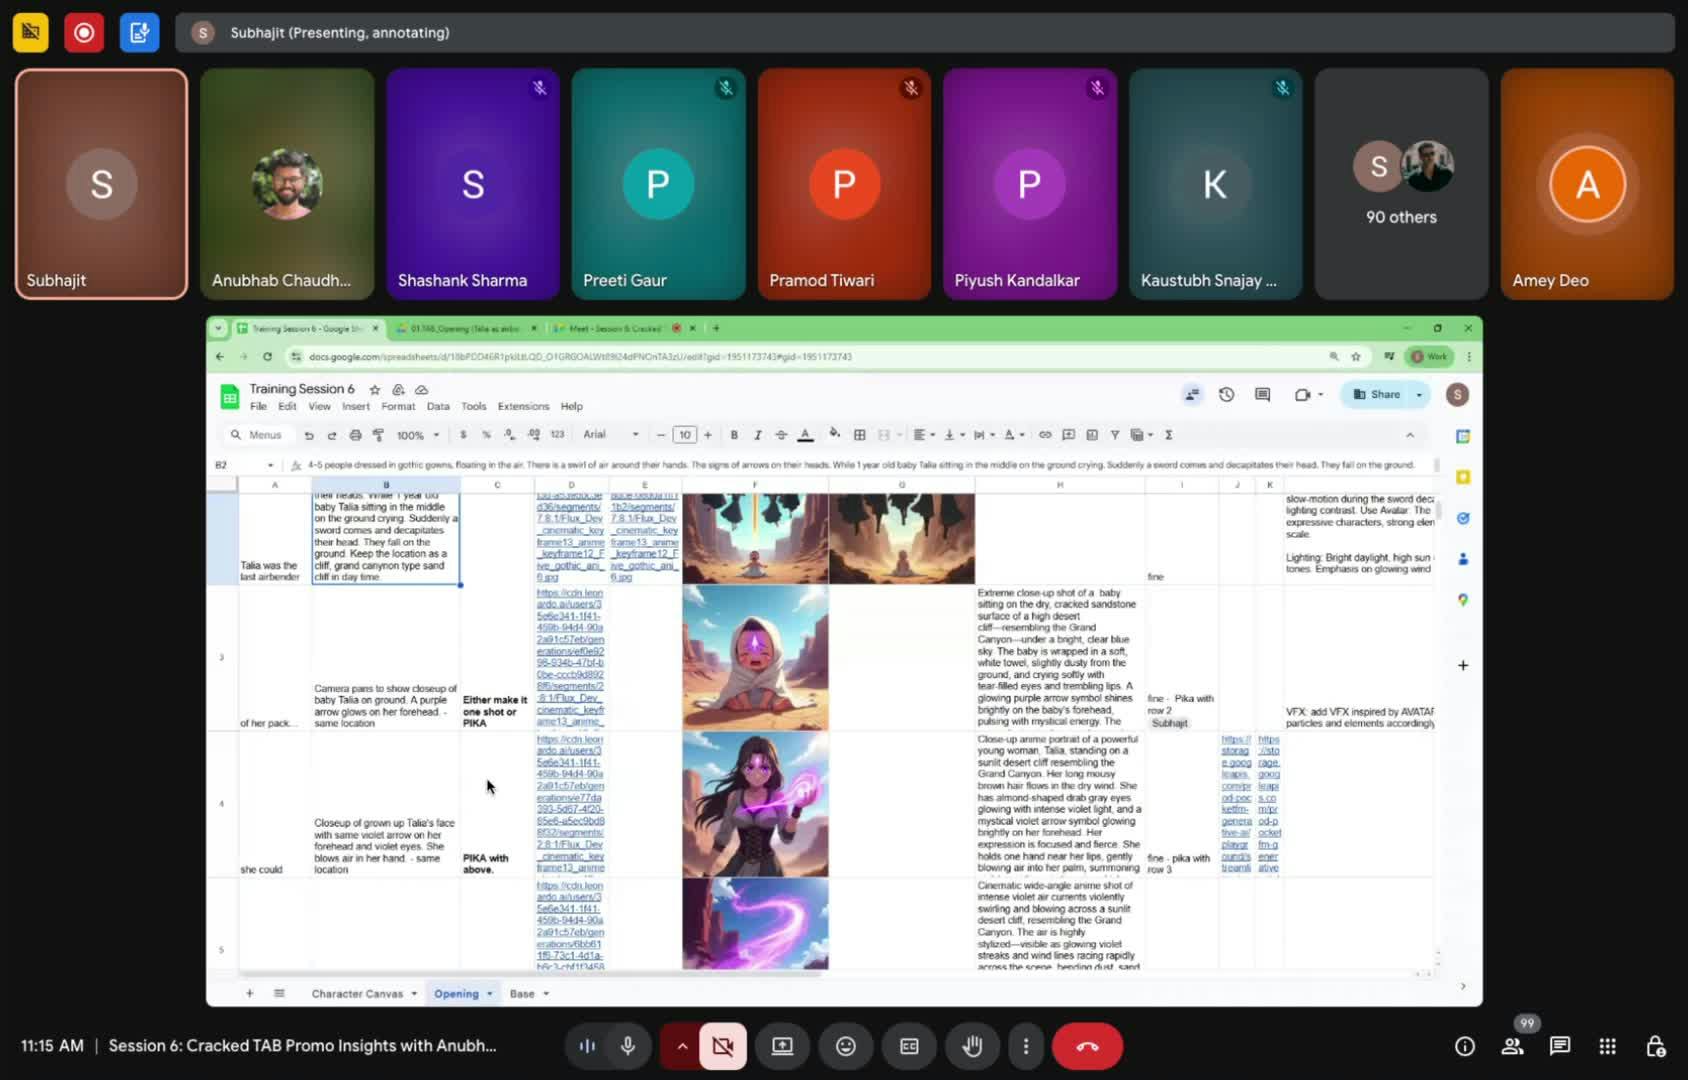Open the activities grid icon
This screenshot has width=1688, height=1080.
tap(1607, 1046)
